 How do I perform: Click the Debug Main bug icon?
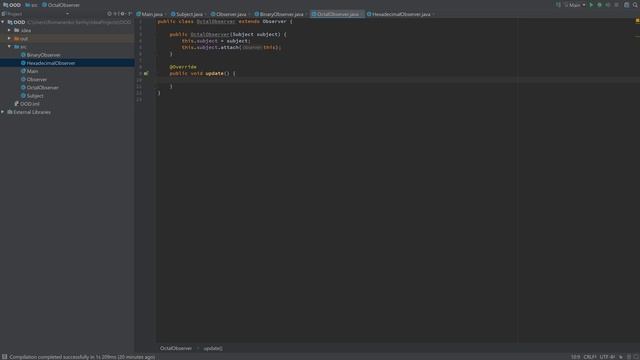click(600, 5)
